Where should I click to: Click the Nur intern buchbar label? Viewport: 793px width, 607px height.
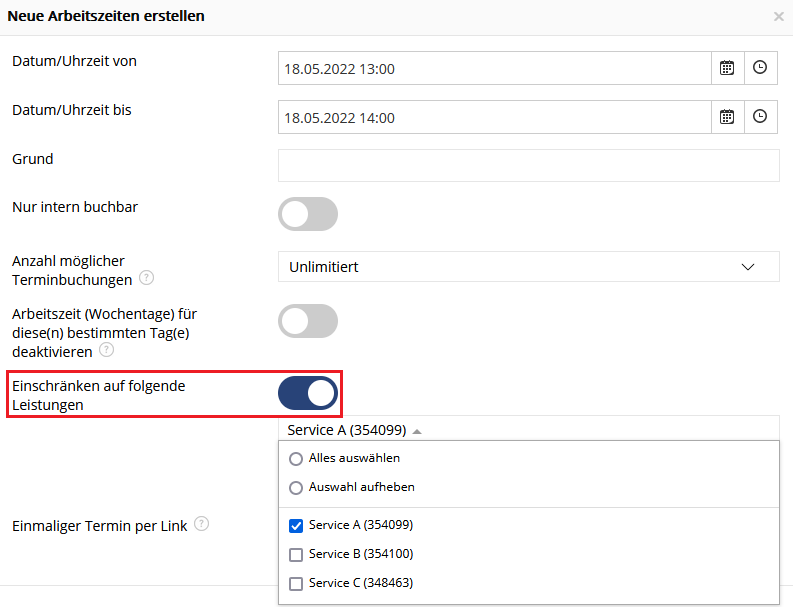75,207
